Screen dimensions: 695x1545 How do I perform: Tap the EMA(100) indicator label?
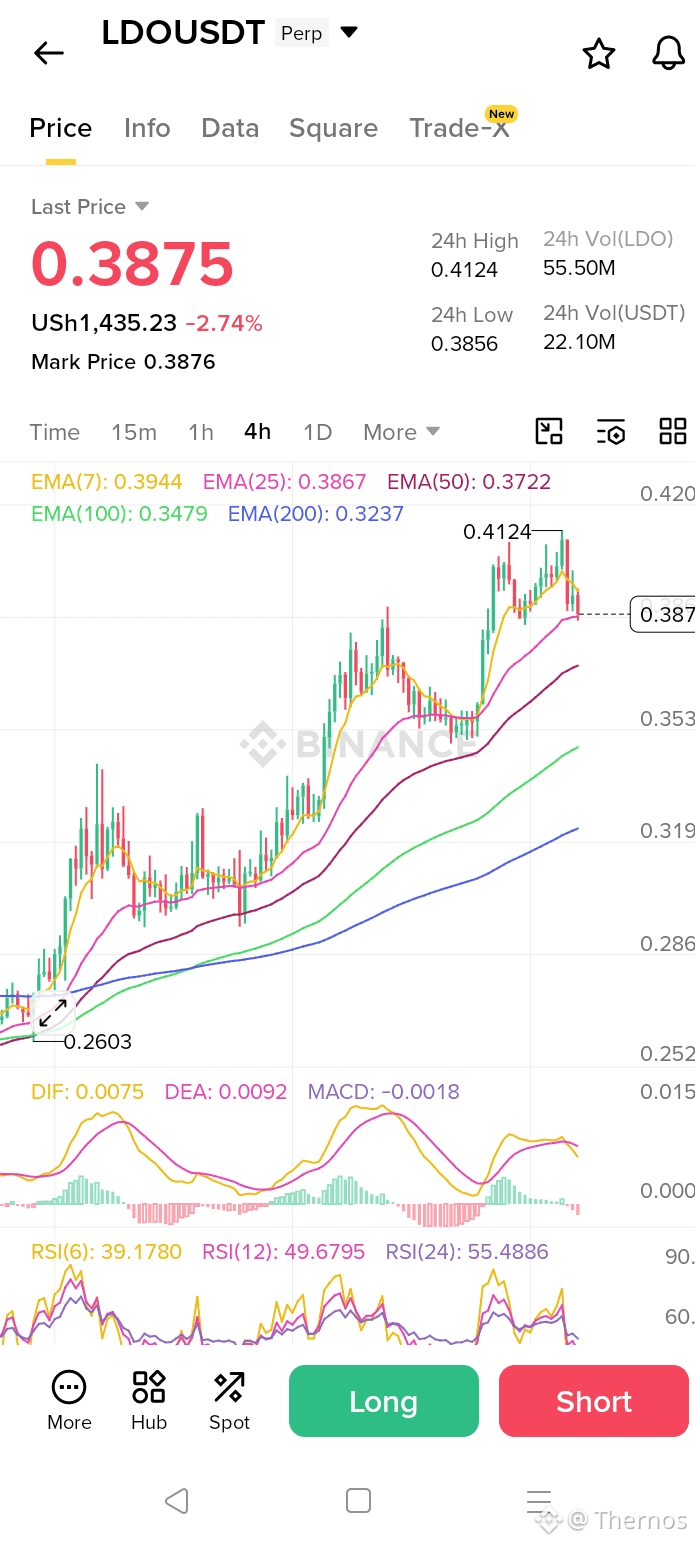click(x=119, y=514)
